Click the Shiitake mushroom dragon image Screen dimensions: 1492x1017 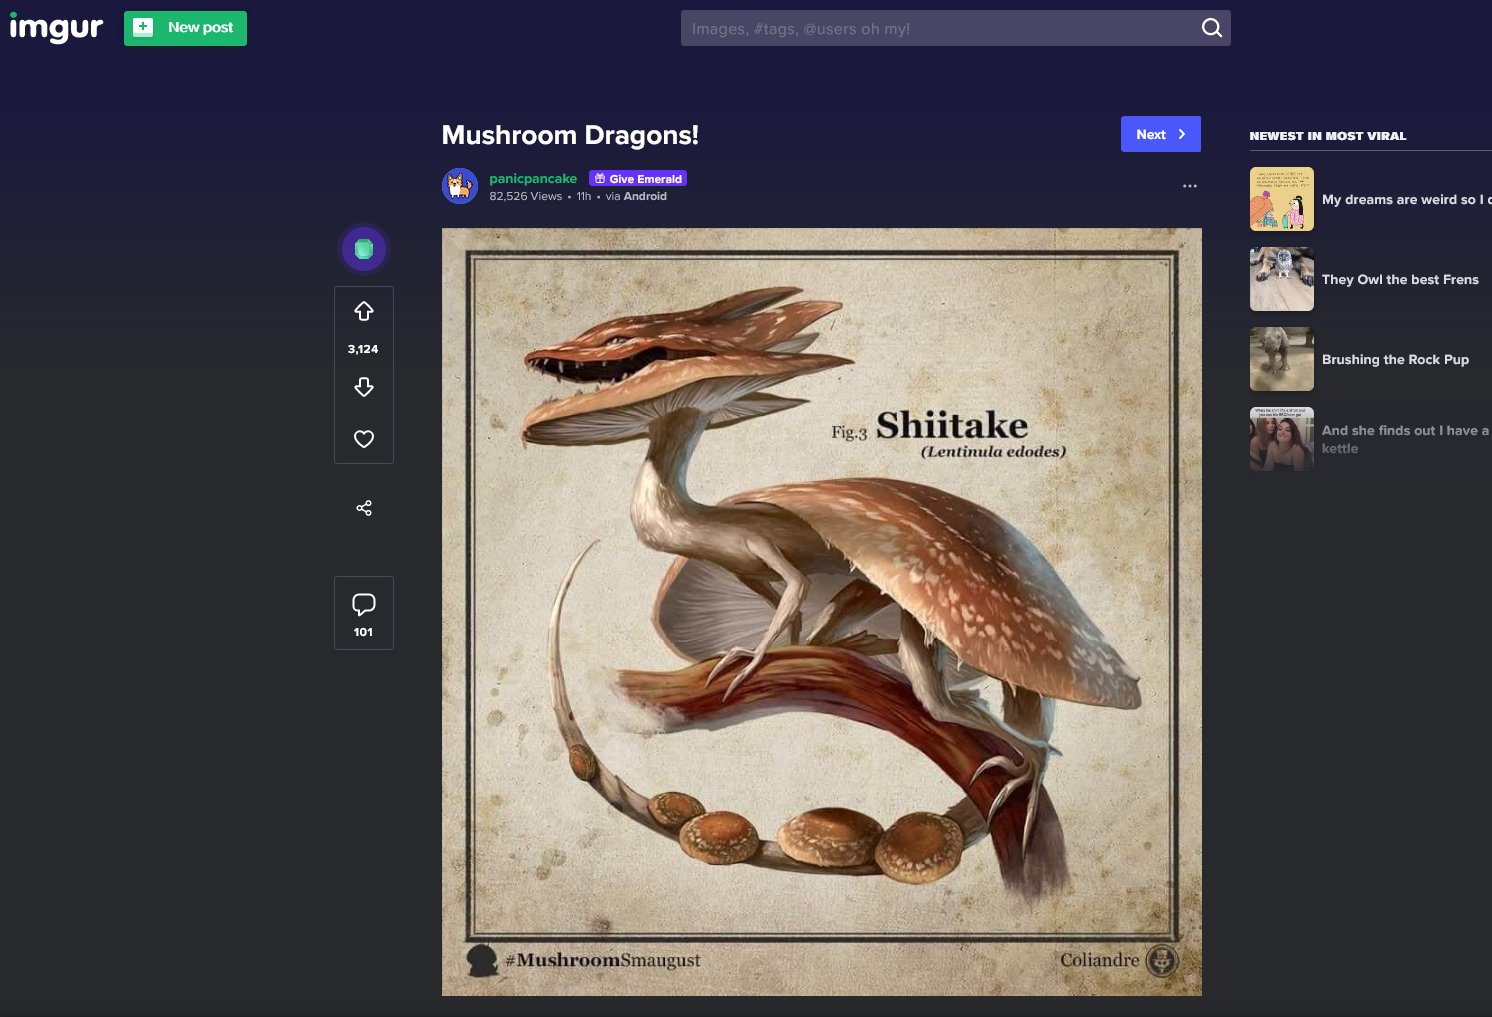click(822, 612)
